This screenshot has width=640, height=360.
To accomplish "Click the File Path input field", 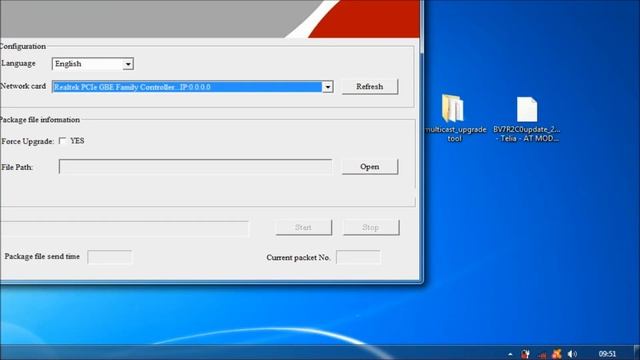I will point(195,167).
